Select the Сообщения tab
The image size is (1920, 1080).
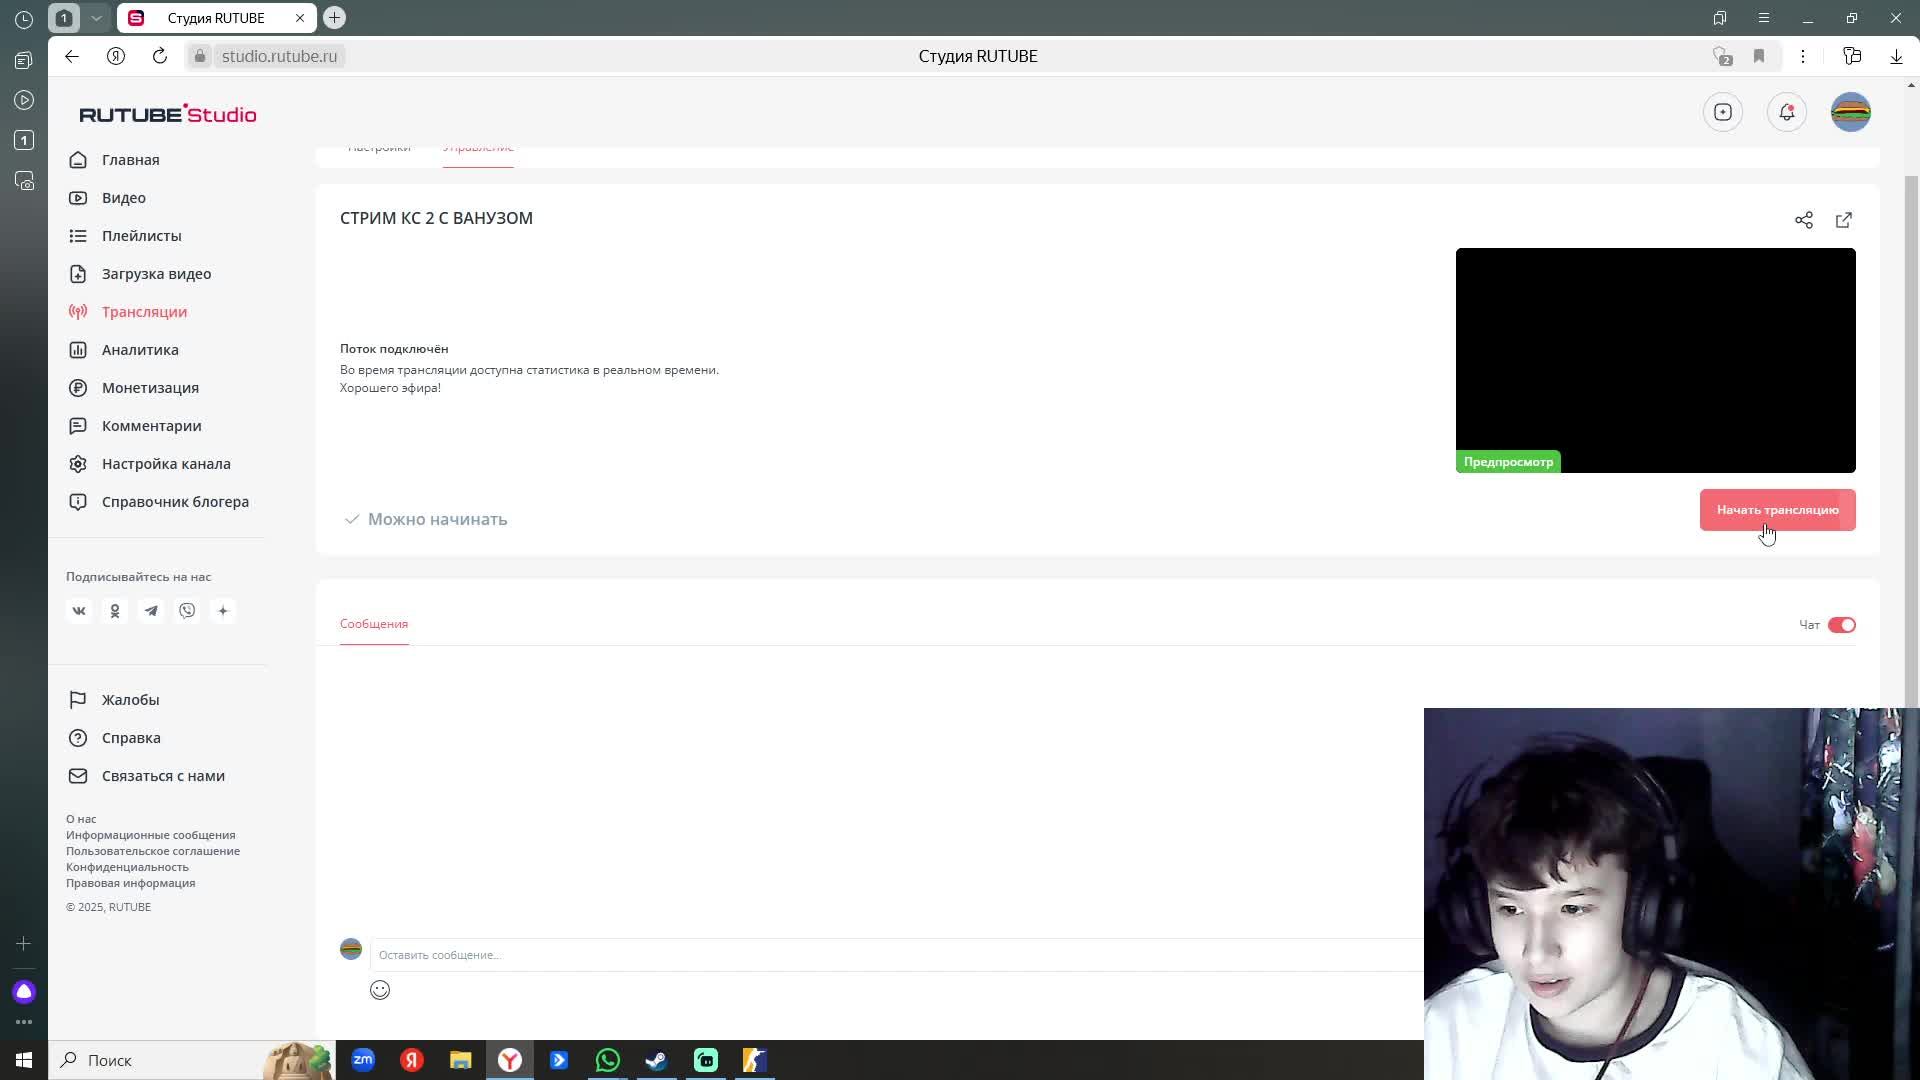[x=374, y=624]
